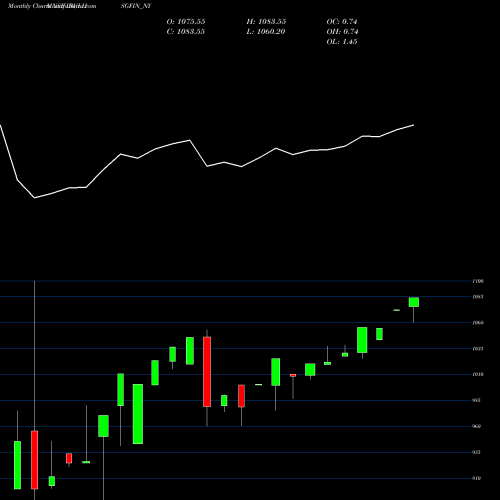Click the close price value C: 1083.55
The image size is (500, 500).
185,32
